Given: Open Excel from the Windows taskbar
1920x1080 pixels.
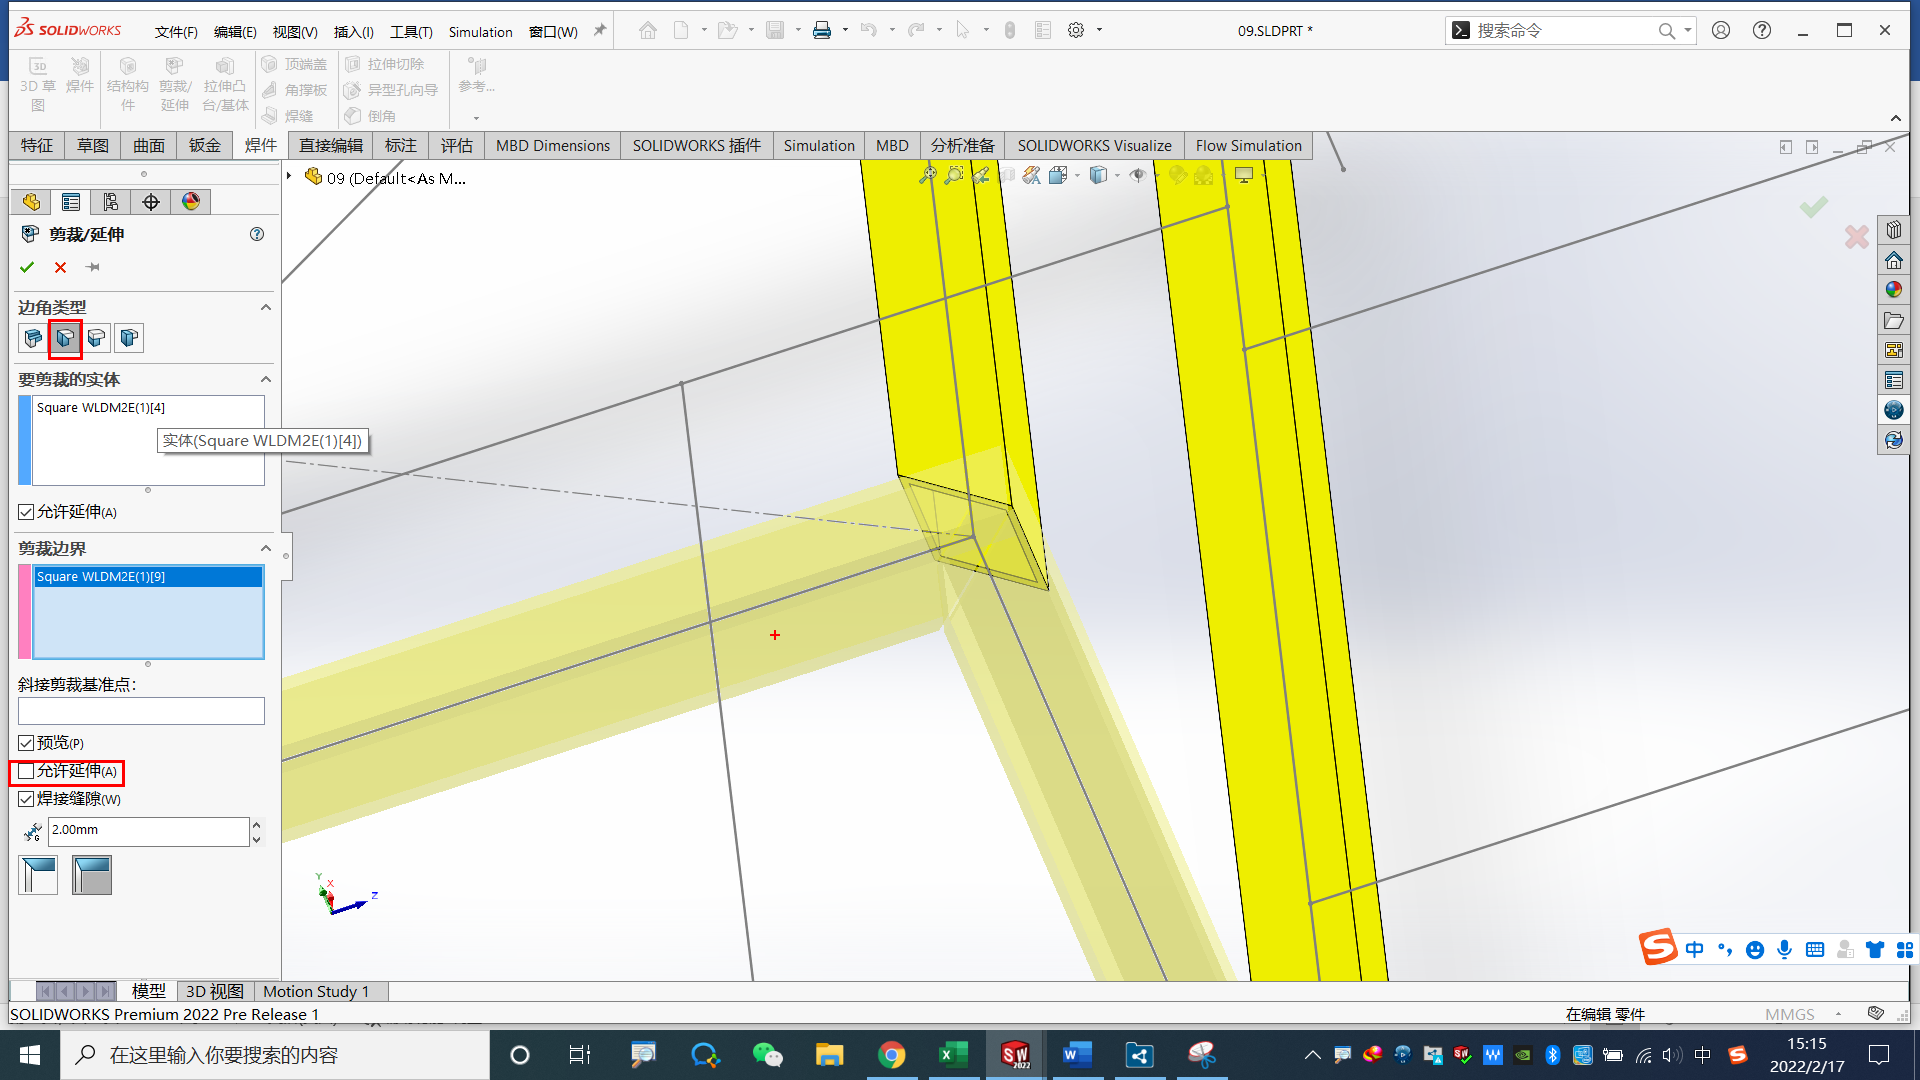Looking at the screenshot, I should pos(953,1055).
